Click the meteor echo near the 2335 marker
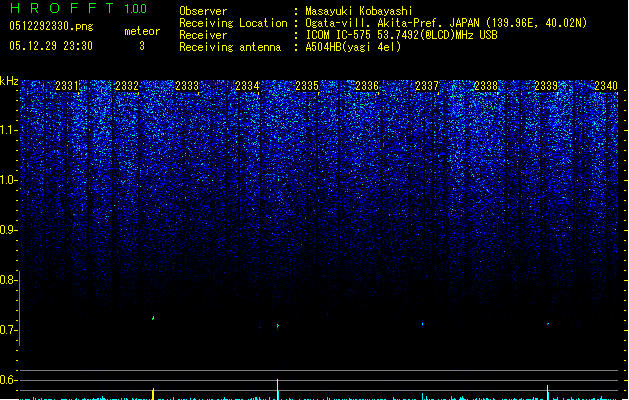Screen dimensions: 629x400 tap(278, 326)
